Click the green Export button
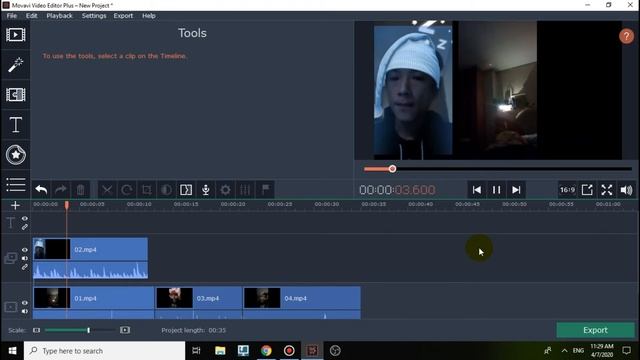640x360 pixels. coord(595,330)
